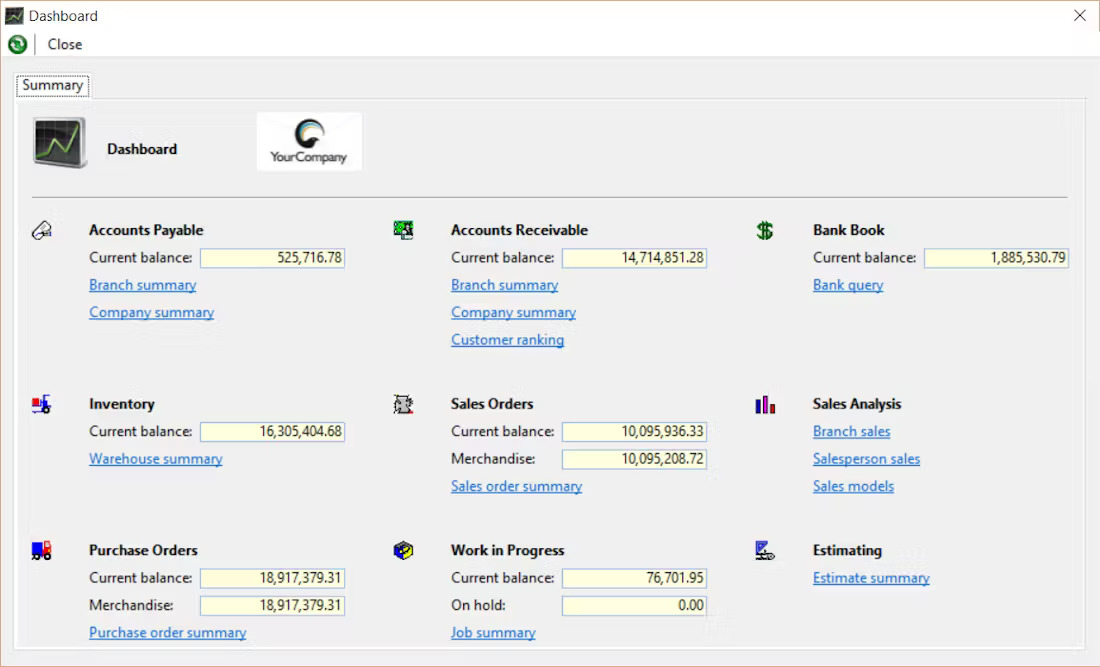Image resolution: width=1100 pixels, height=667 pixels.
Task: Open the Bank query
Action: (x=847, y=284)
